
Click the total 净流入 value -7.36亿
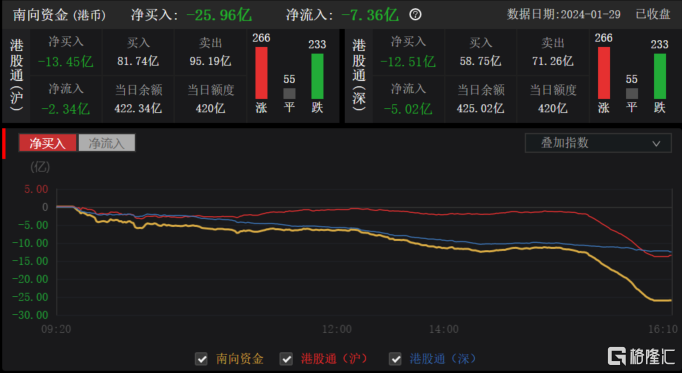click(369, 15)
